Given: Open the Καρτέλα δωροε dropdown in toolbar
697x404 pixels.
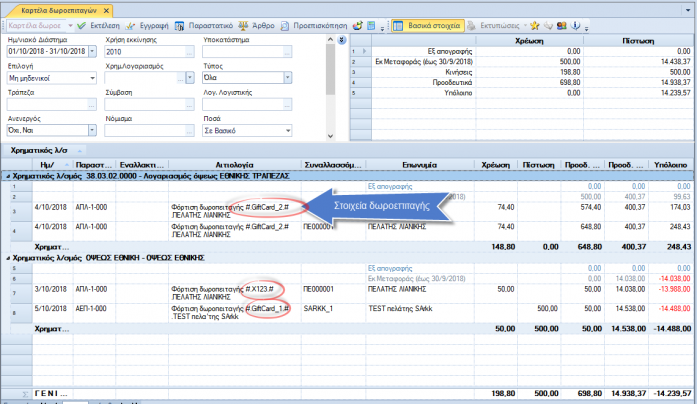Looking at the screenshot, I should coord(70,26).
